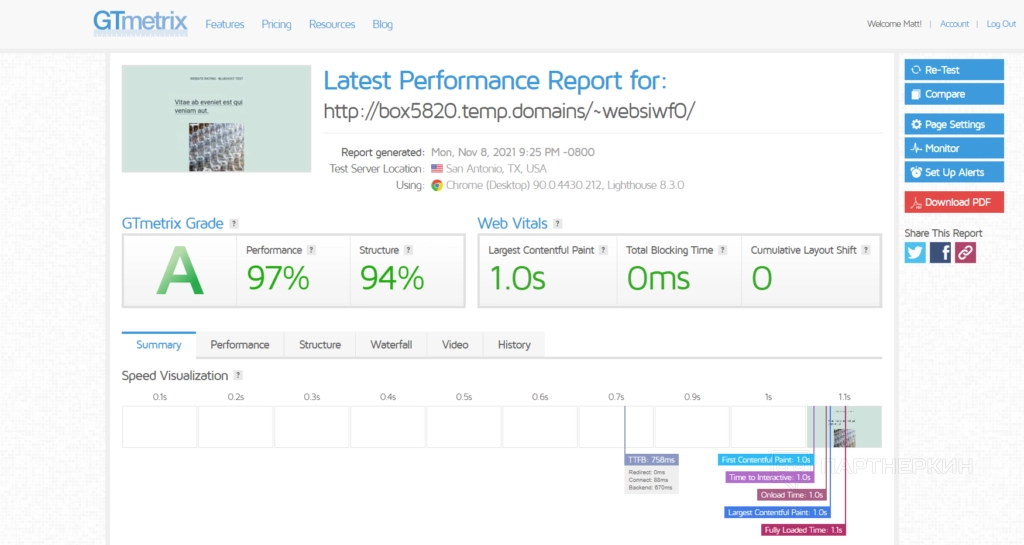Image resolution: width=1024 pixels, height=545 pixels.
Task: Open the Resources menu
Action: click(332, 24)
